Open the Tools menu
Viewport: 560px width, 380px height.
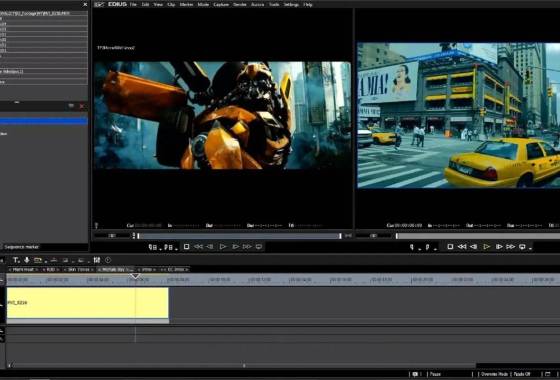click(x=274, y=5)
